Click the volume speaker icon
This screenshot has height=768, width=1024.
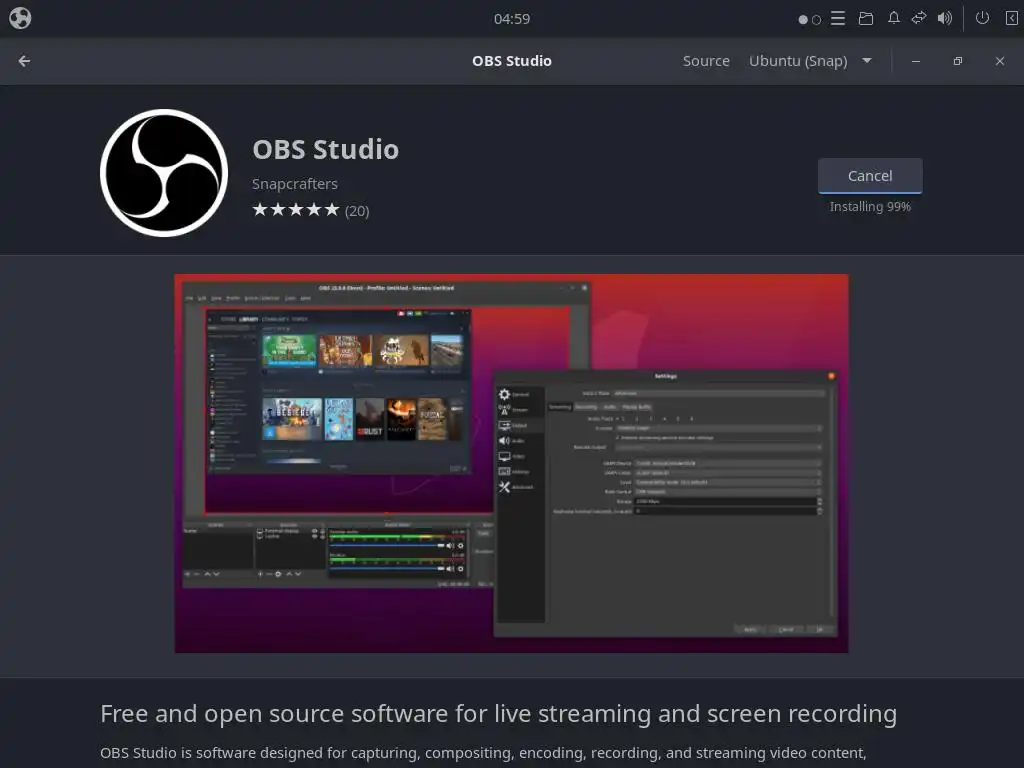point(945,18)
